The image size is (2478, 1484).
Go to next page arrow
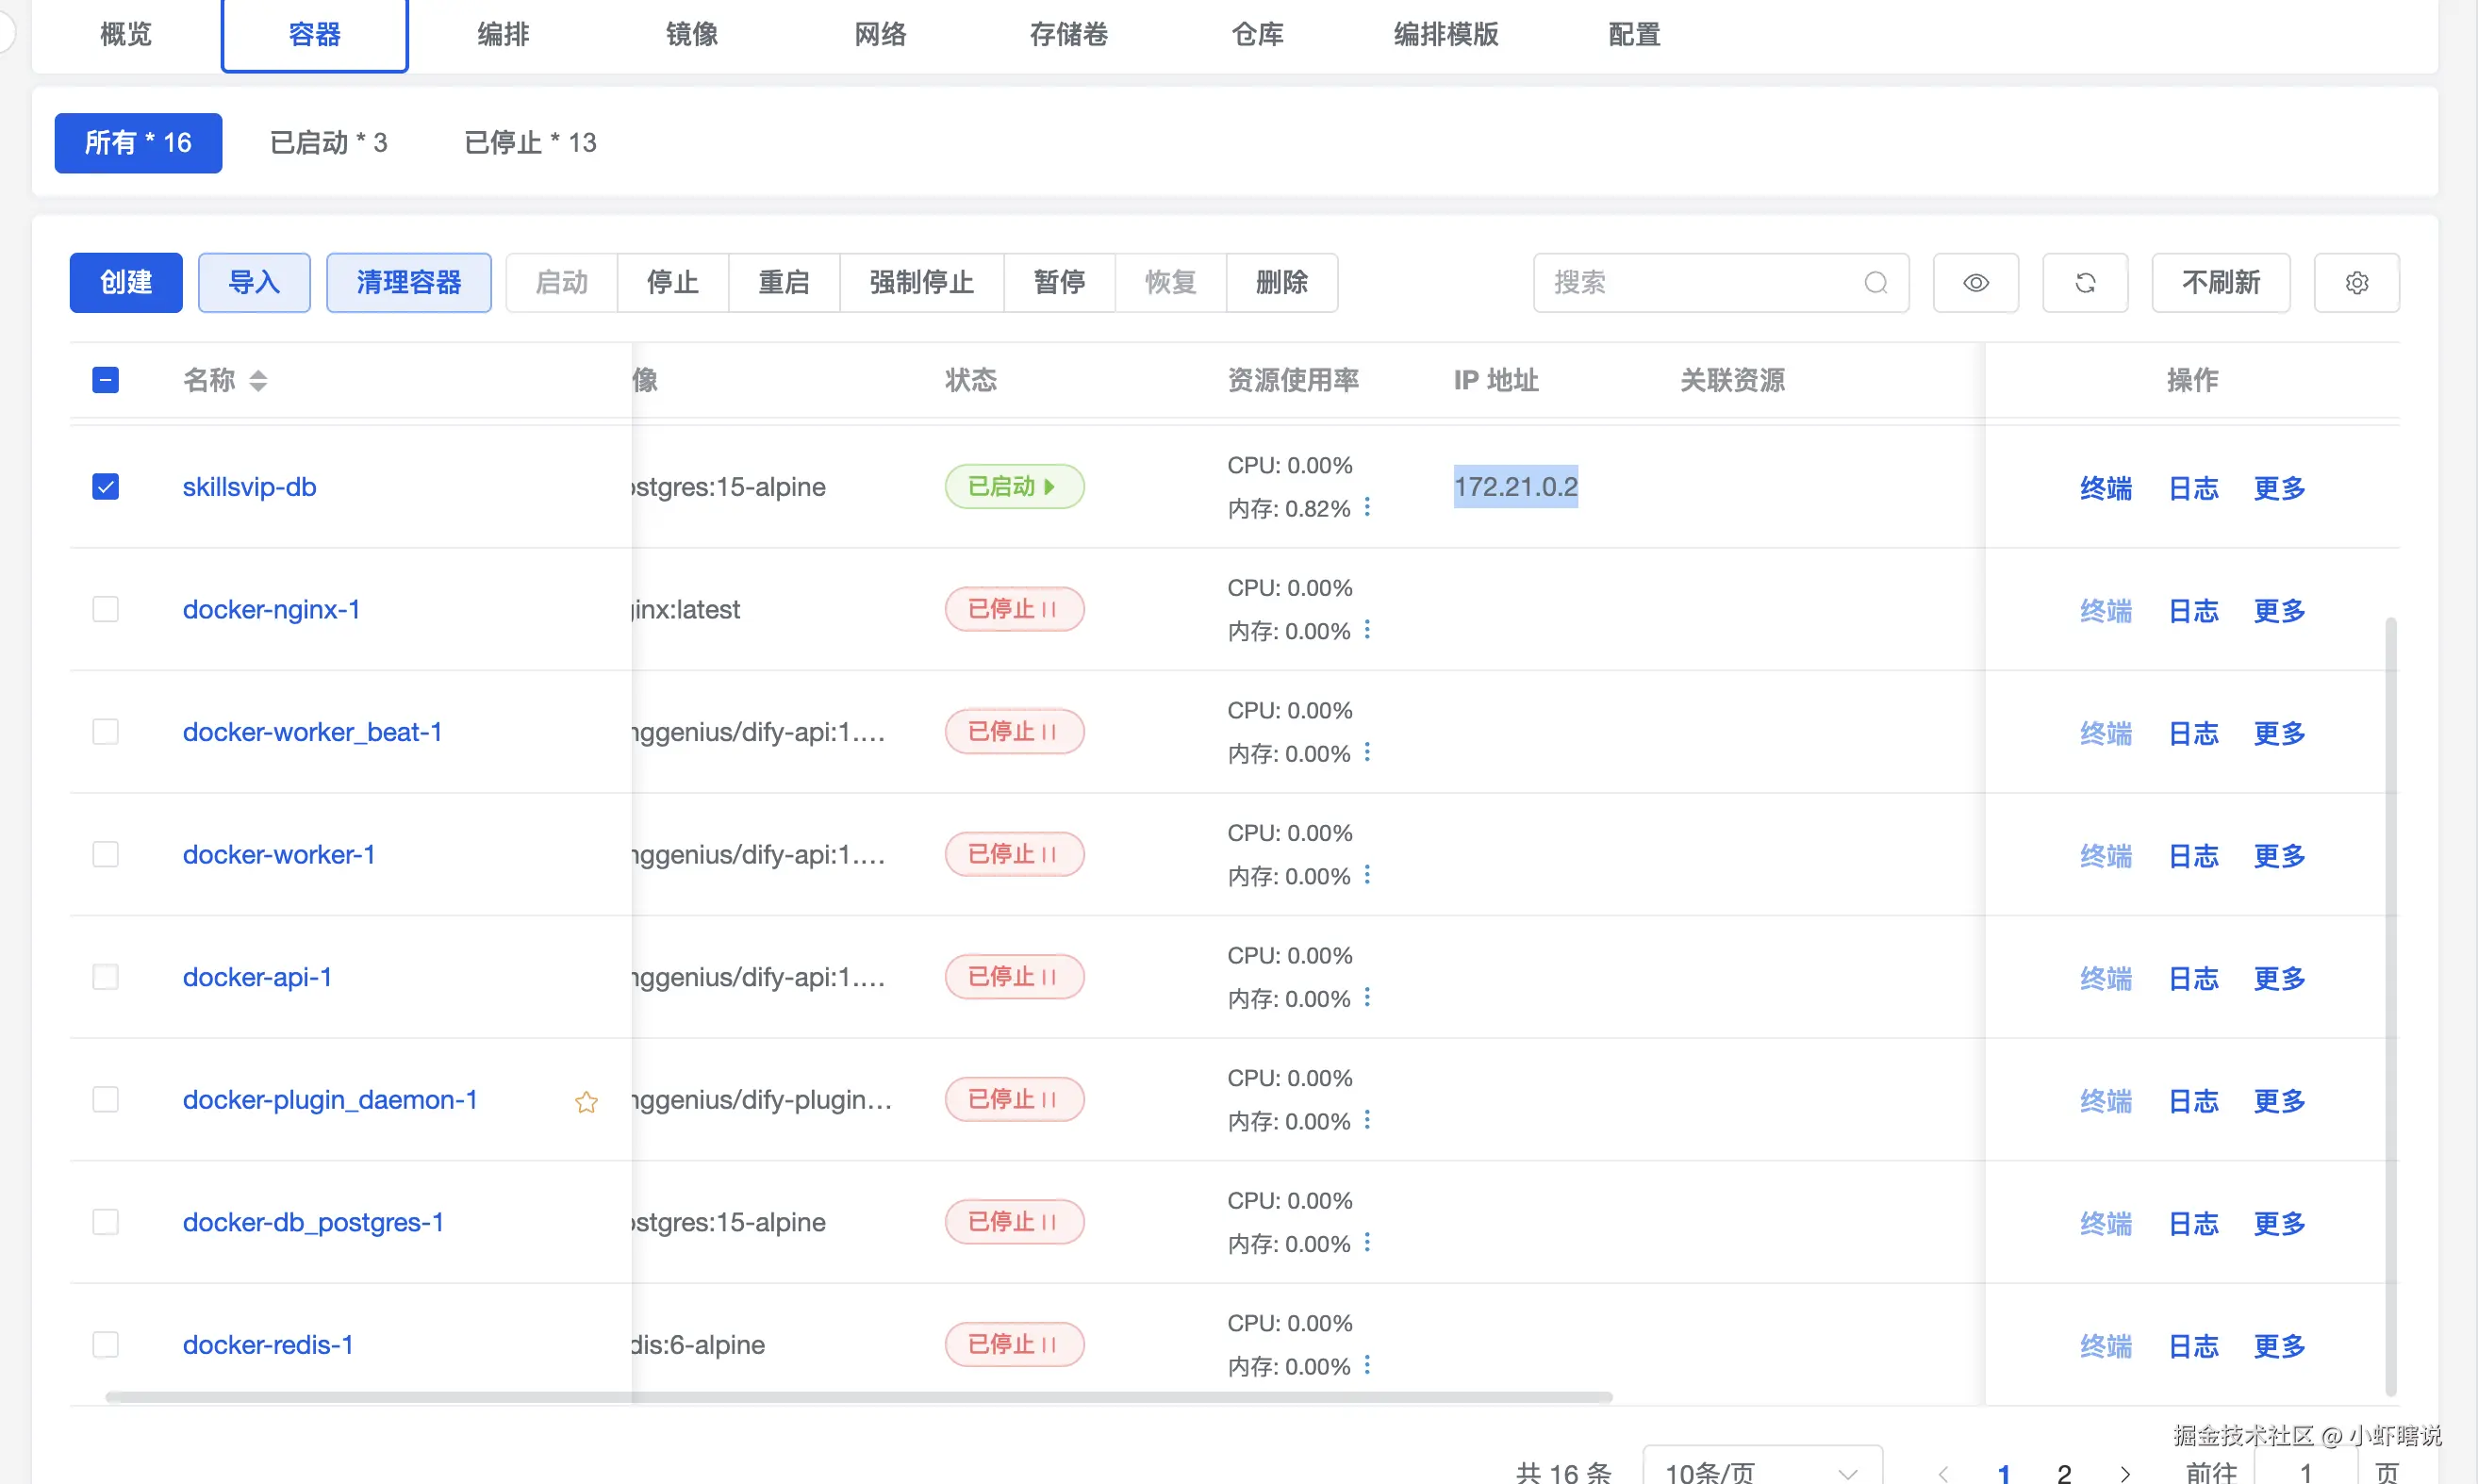point(2124,1473)
